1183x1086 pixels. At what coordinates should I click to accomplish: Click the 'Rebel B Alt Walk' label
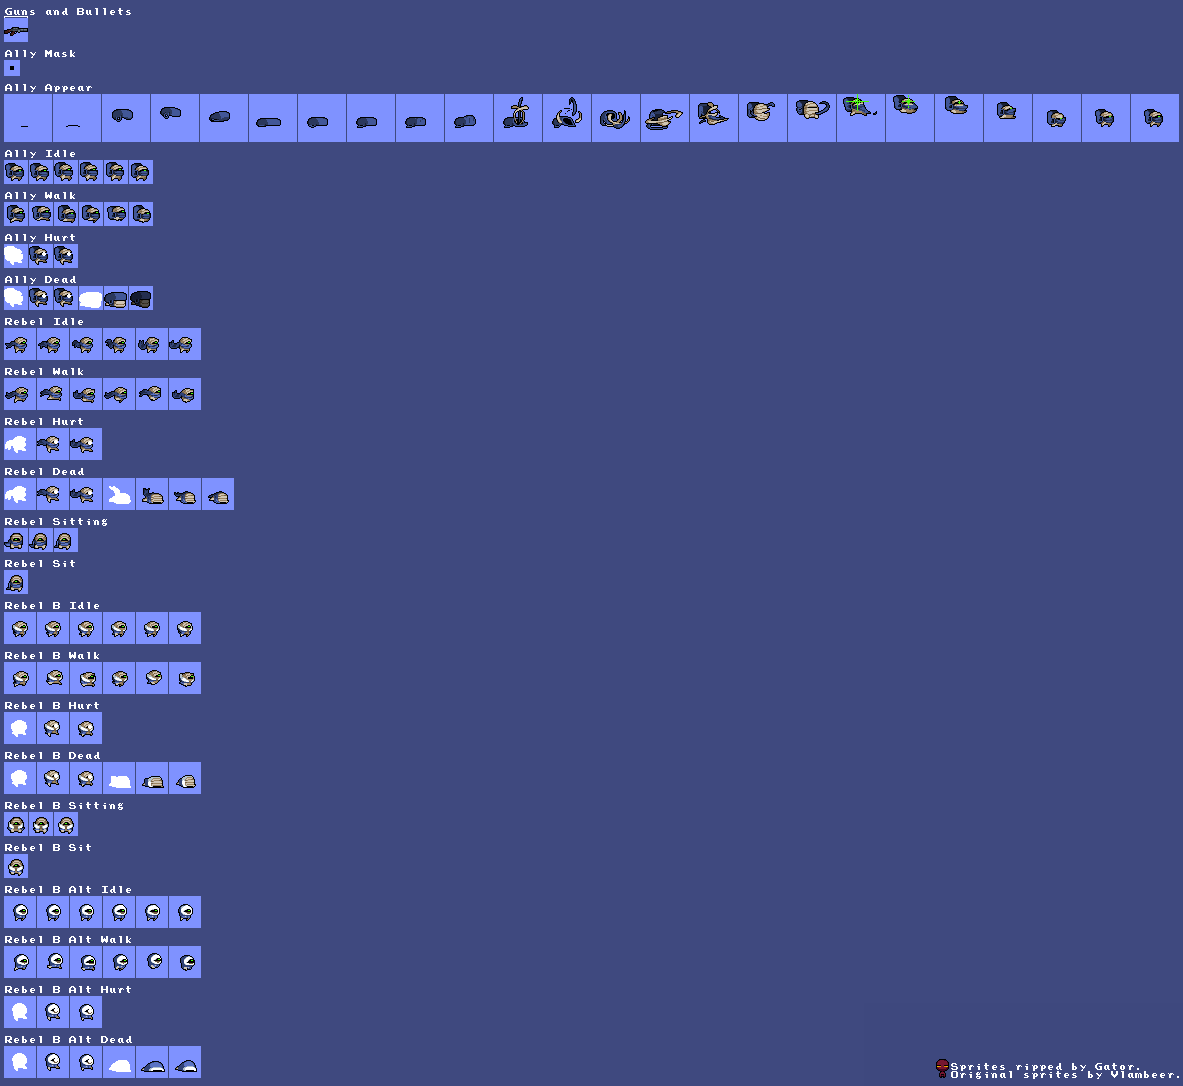pos(68,940)
